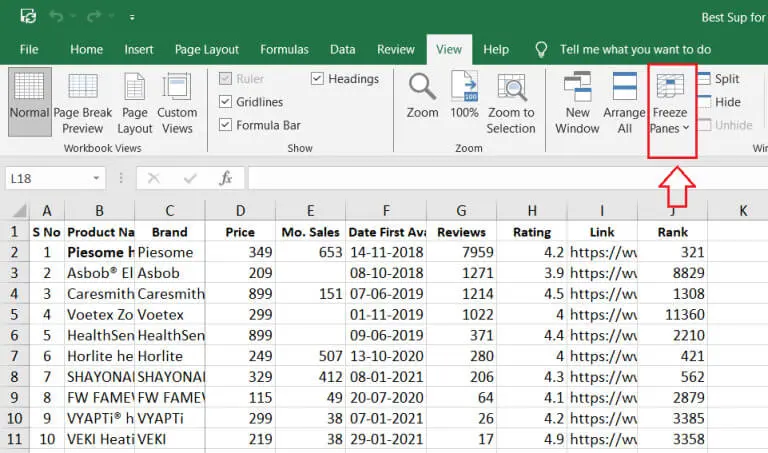
Task: Switch to Page Layout view
Action: [135, 103]
